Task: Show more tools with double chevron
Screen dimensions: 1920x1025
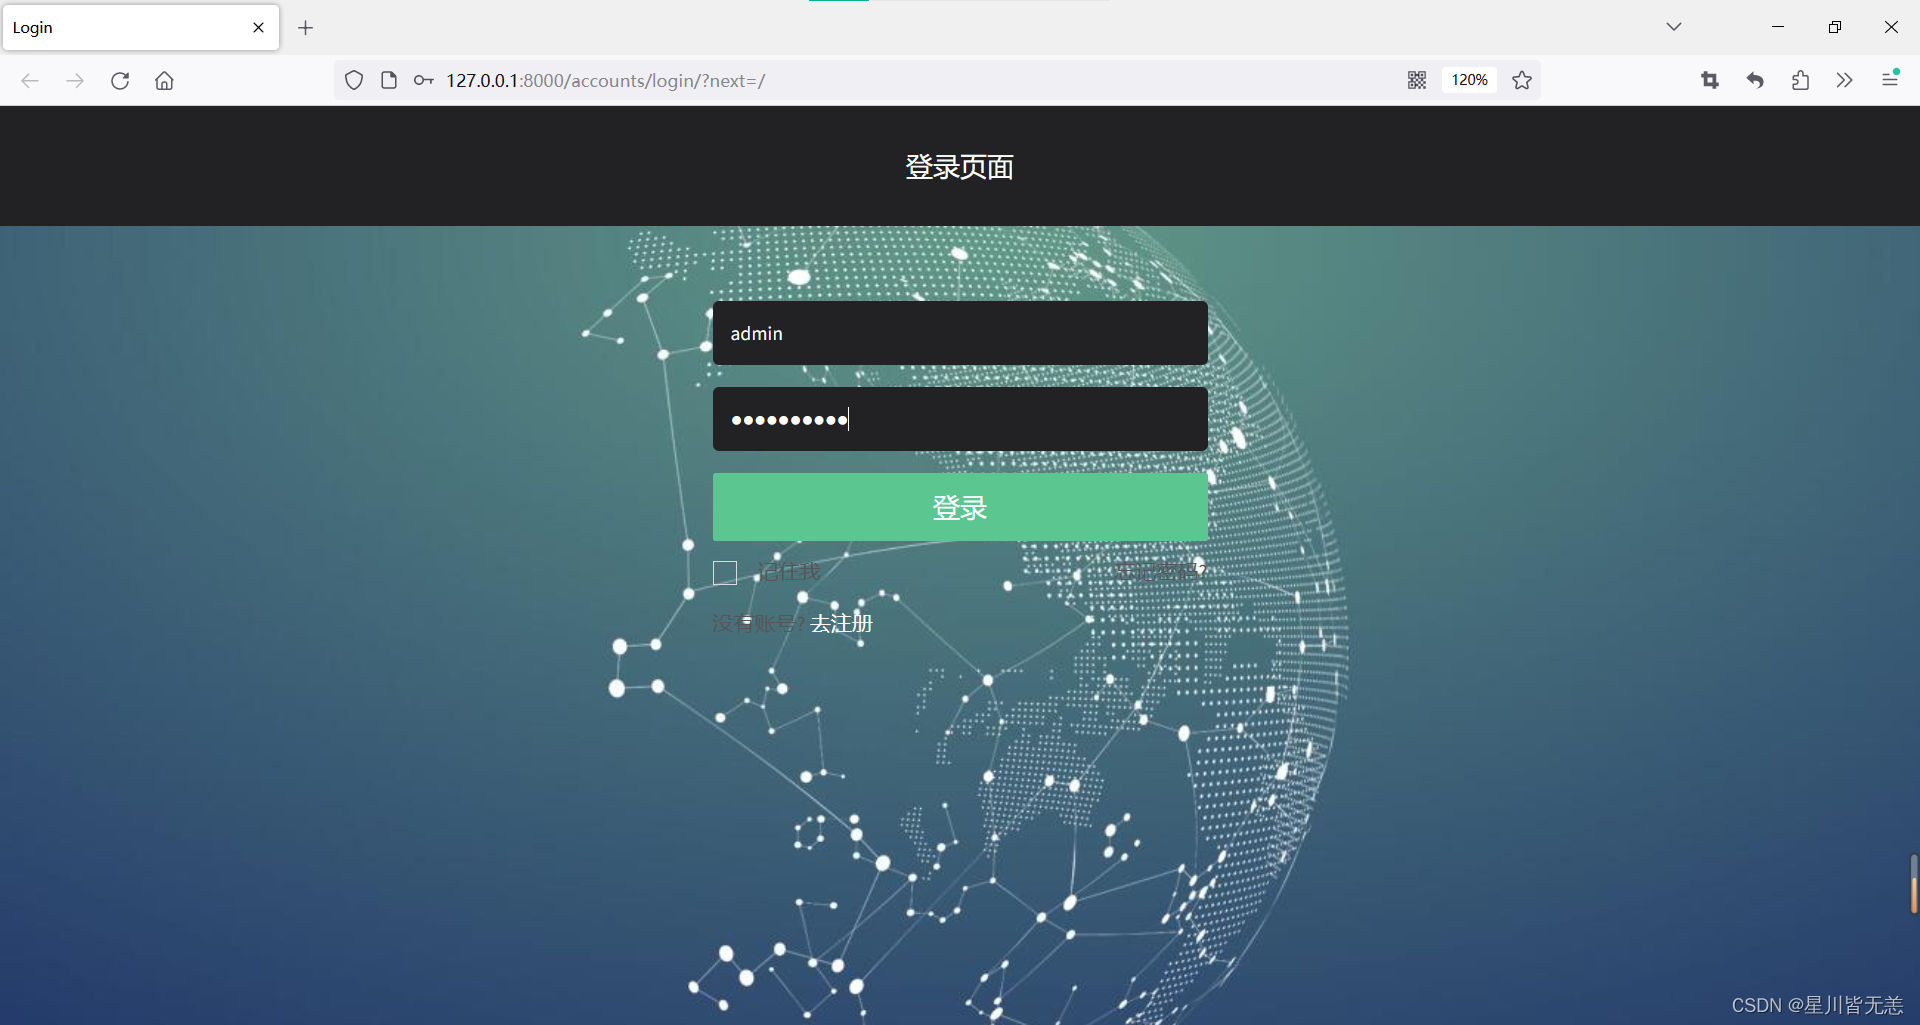Action: 1845,80
